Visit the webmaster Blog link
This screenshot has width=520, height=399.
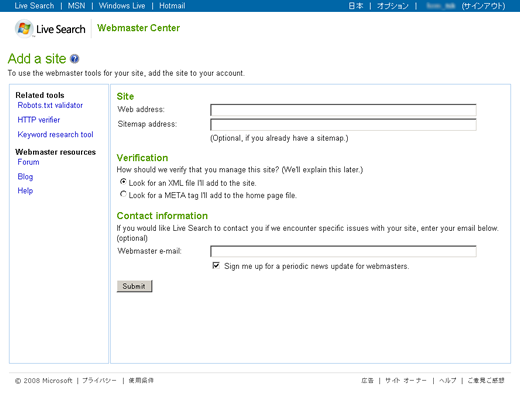(25, 176)
